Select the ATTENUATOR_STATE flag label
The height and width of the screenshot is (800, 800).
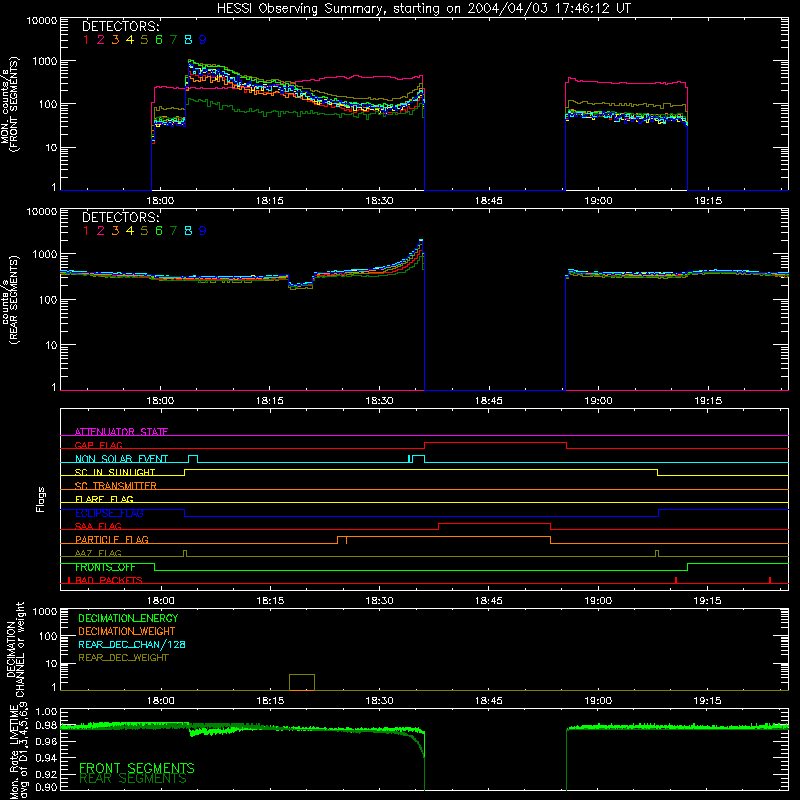coord(121,432)
